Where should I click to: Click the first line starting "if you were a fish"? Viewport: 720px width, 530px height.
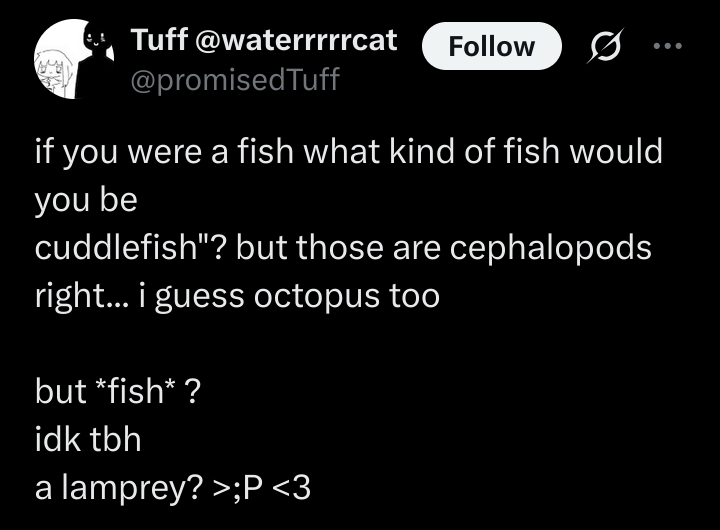(x=349, y=152)
